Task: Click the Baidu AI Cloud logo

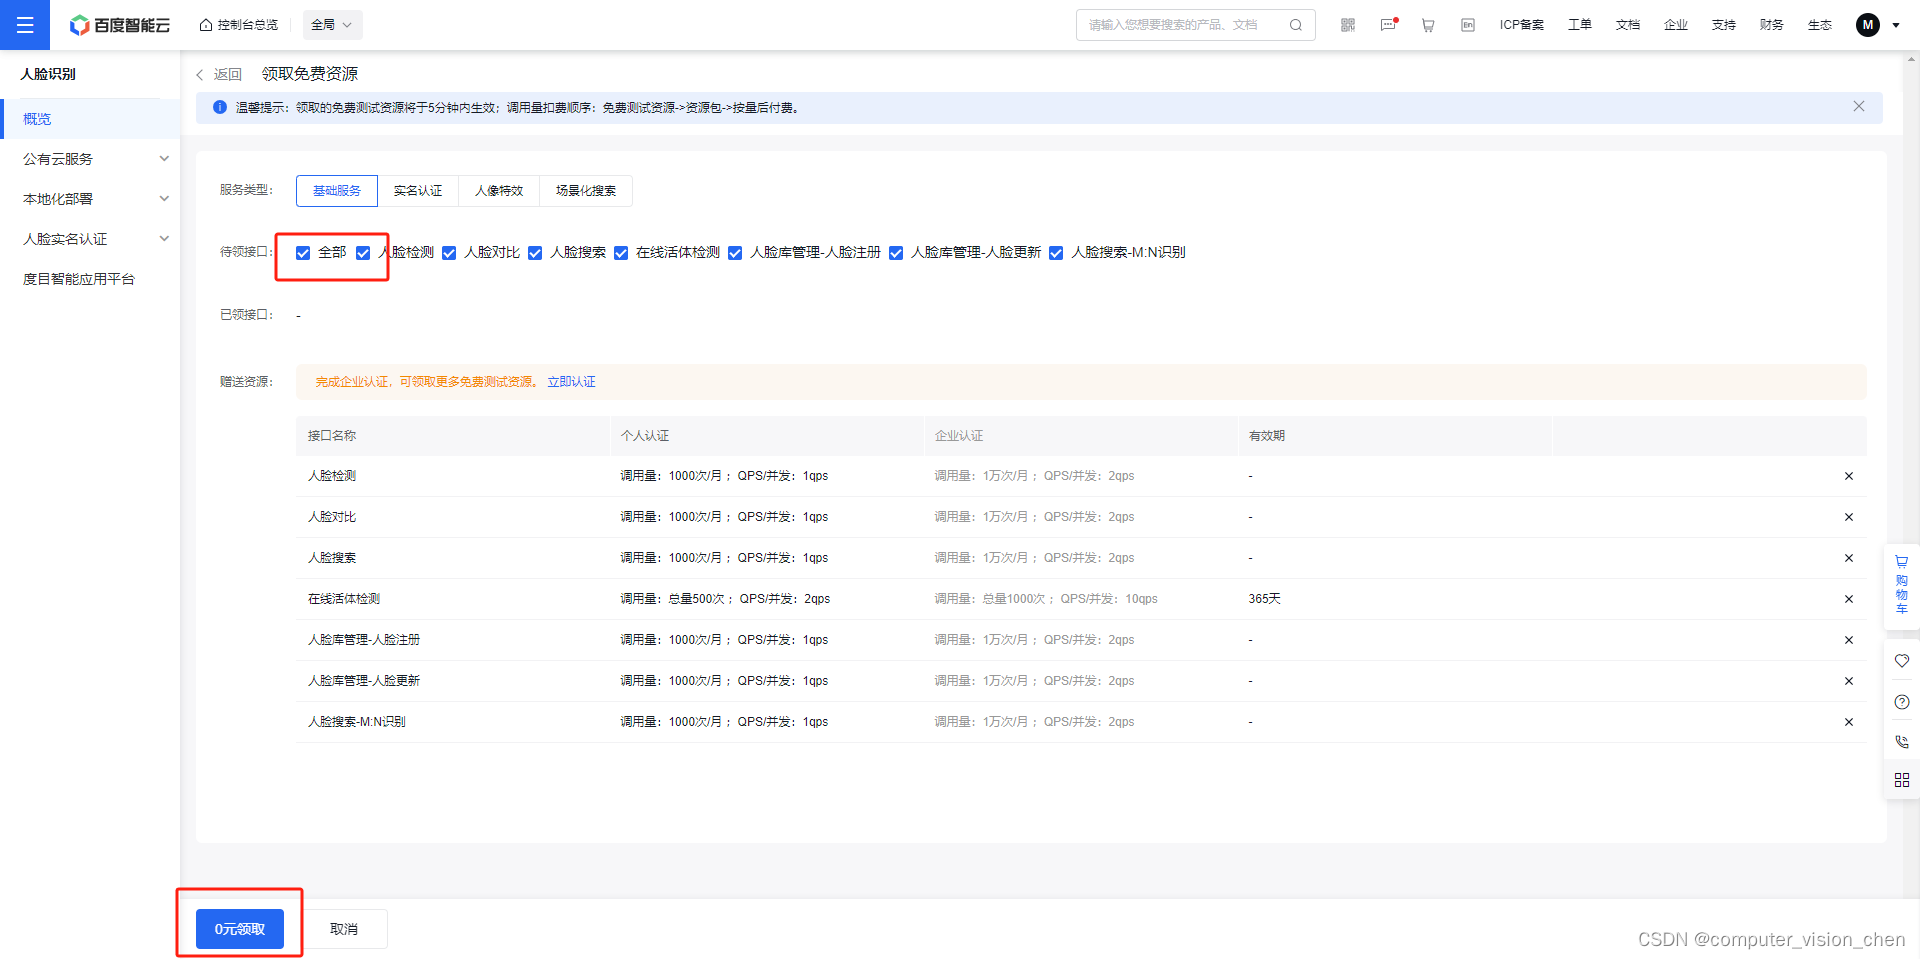Action: pos(120,25)
